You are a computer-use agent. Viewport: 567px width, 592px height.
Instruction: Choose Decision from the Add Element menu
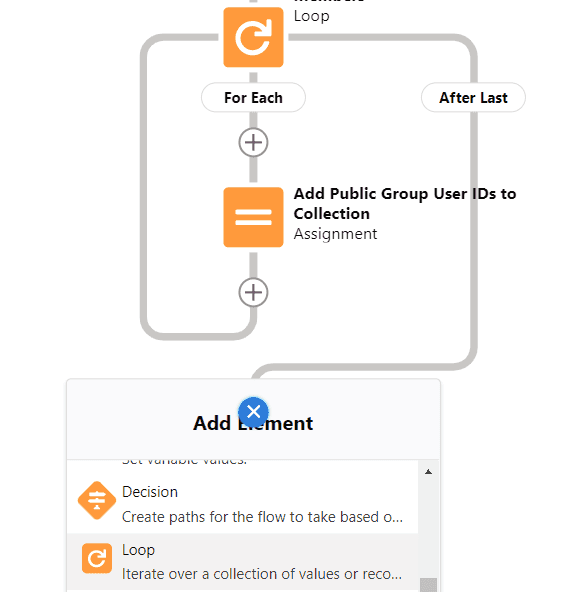(242, 503)
